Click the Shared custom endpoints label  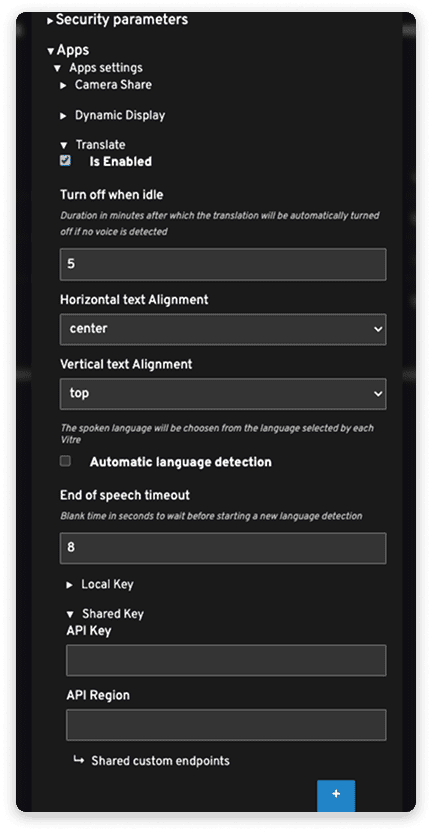pyautogui.click(x=160, y=761)
